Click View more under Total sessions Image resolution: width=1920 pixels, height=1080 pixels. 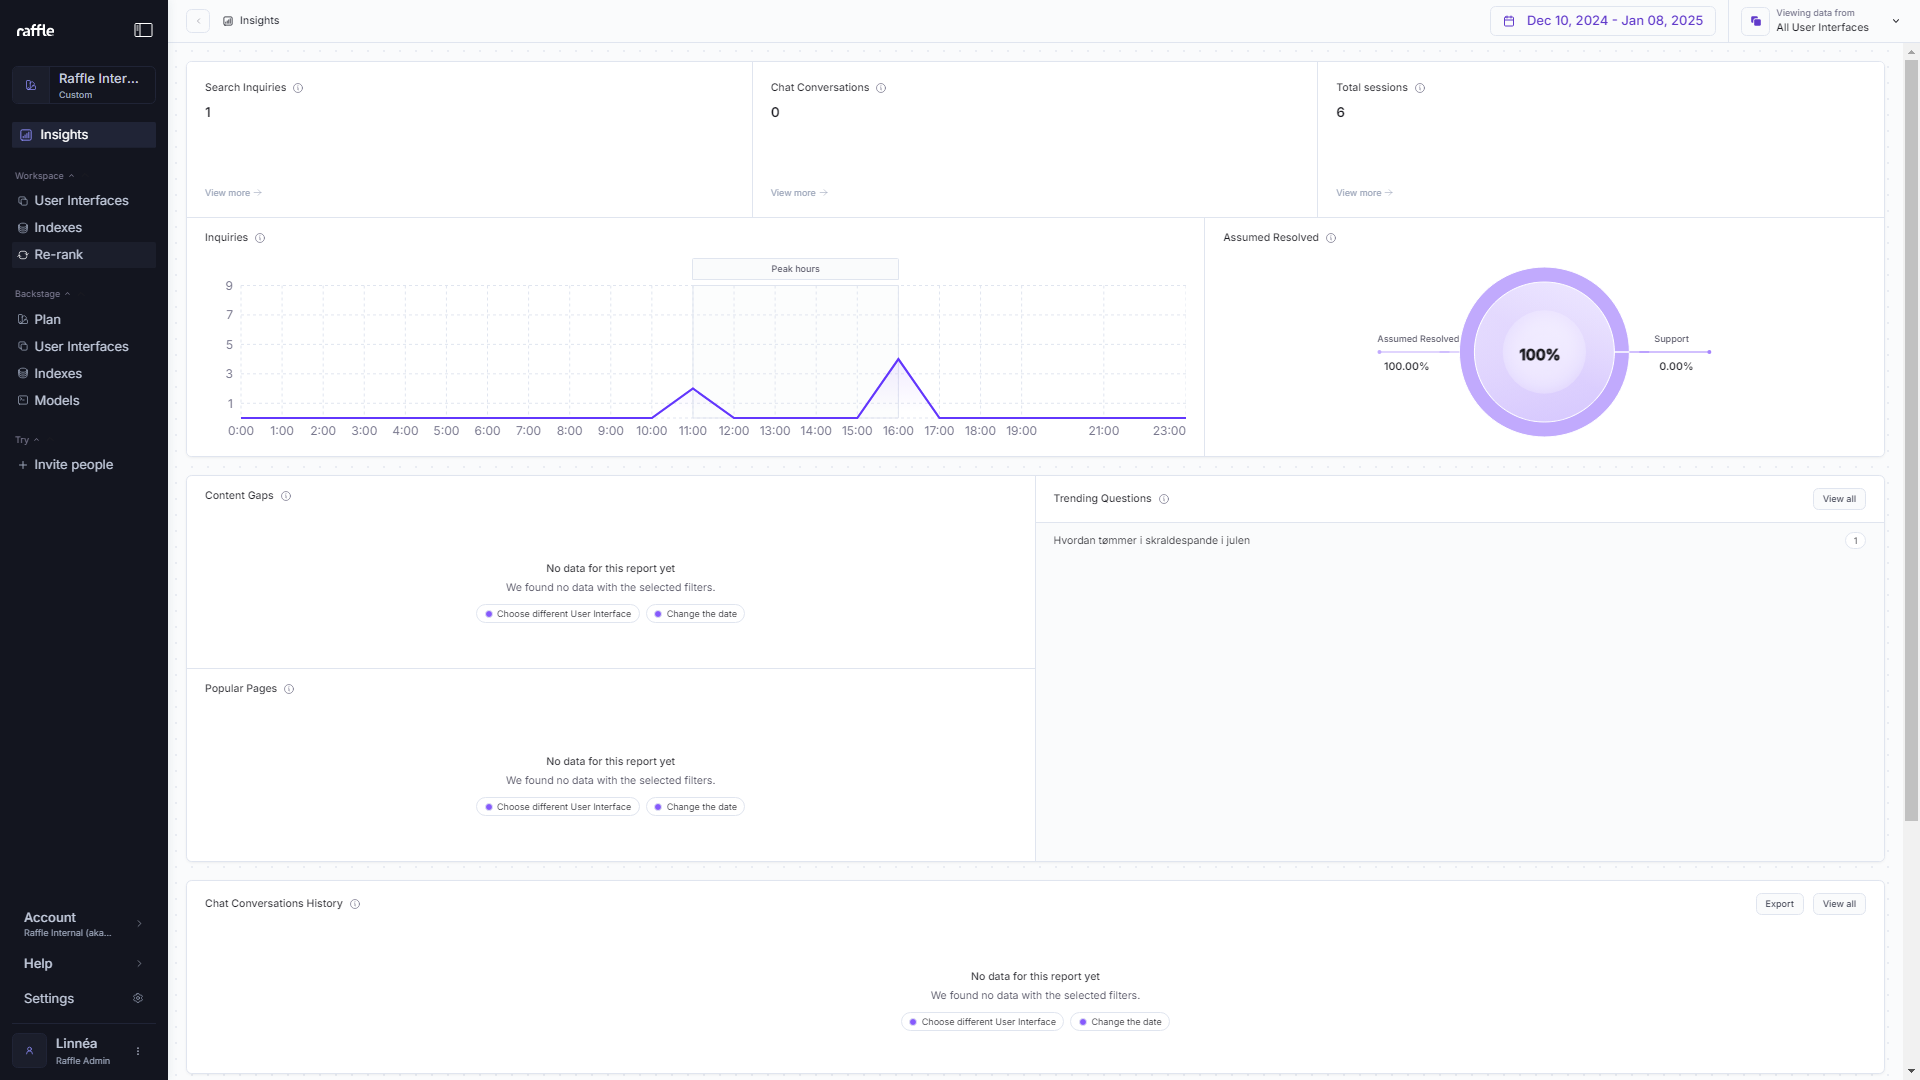tap(1364, 193)
